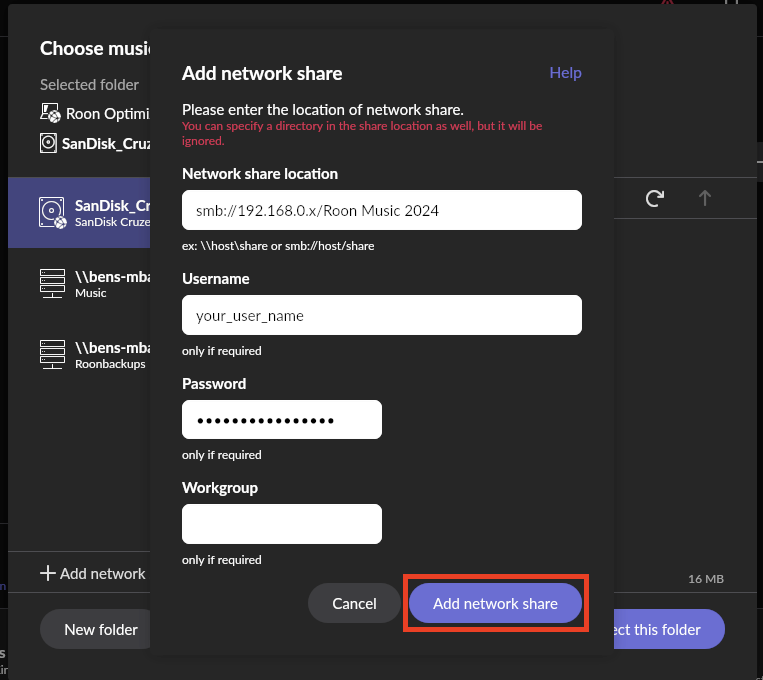
Task: Click the Add network share button
Action: point(495,603)
